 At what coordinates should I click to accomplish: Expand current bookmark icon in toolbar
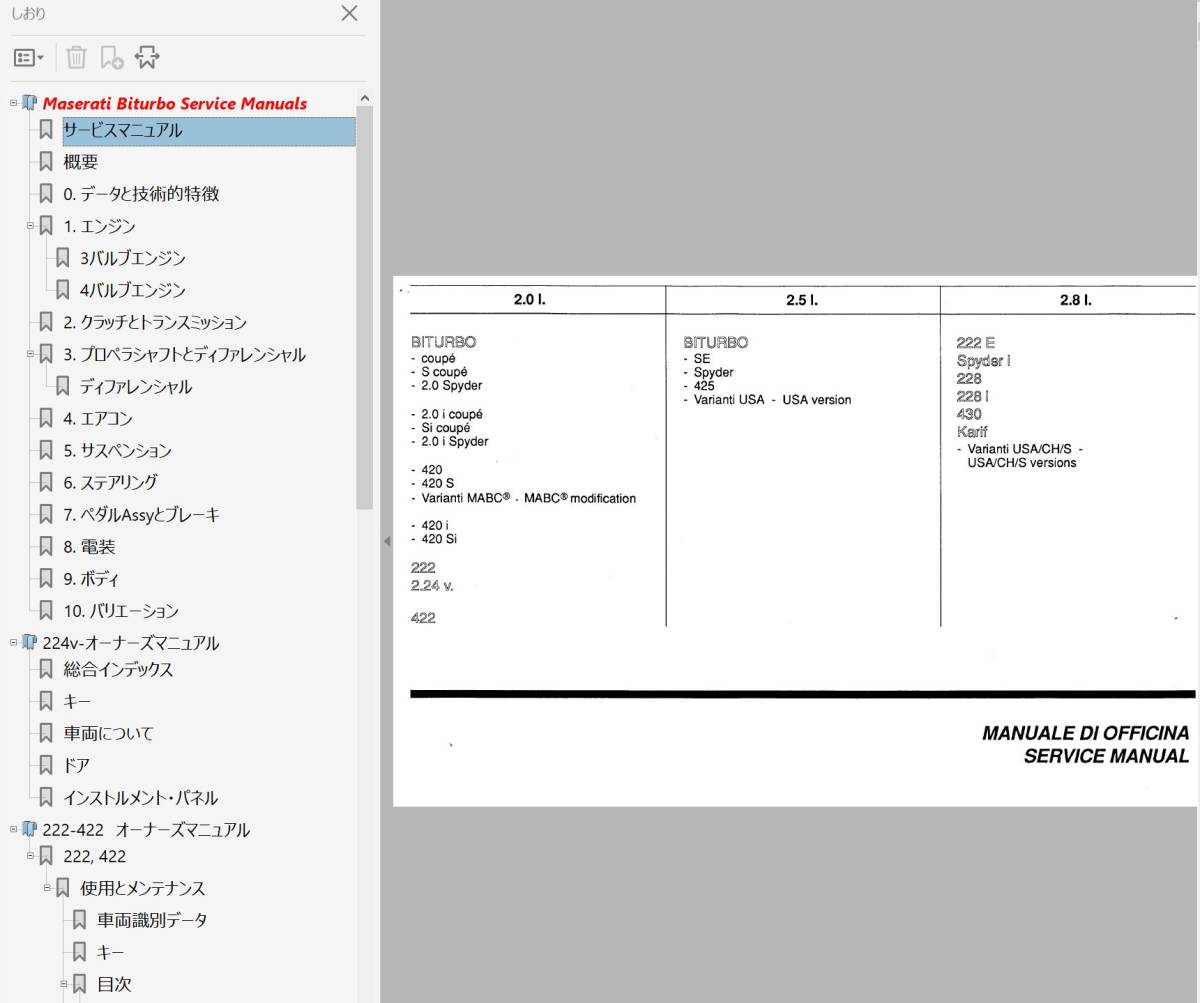(x=147, y=57)
